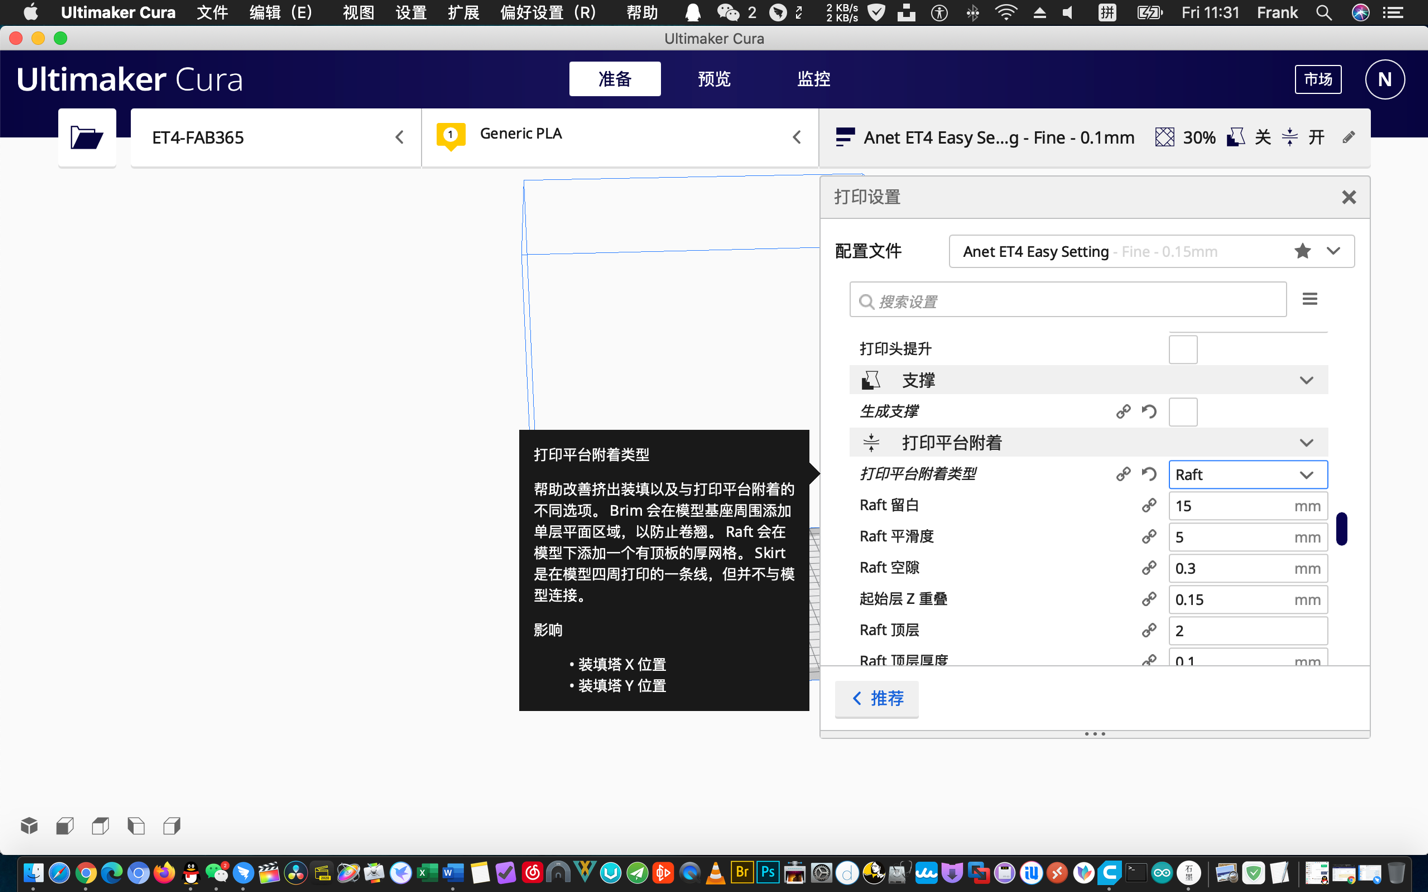Click the reset arrow next to 打印平台附着类型

click(1148, 474)
